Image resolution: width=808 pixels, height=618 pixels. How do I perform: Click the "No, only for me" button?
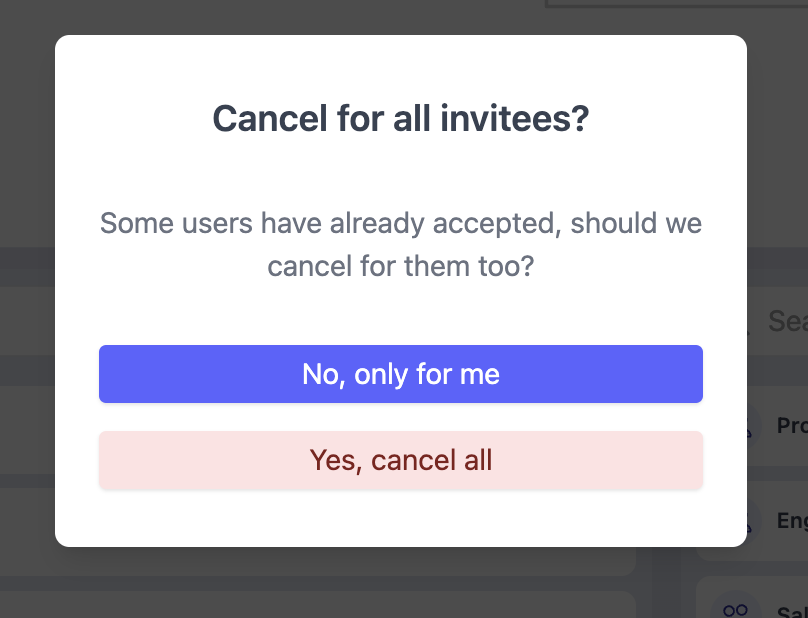400,374
